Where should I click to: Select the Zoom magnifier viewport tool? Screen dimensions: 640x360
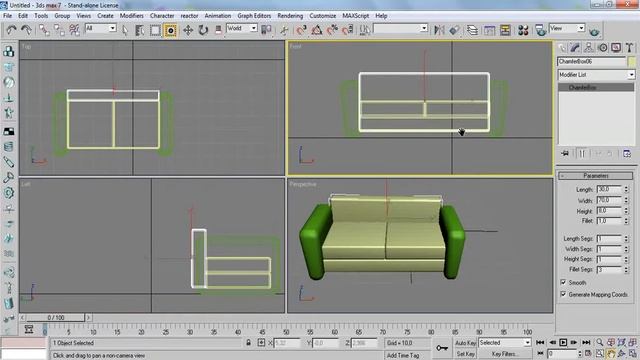(x=600, y=342)
